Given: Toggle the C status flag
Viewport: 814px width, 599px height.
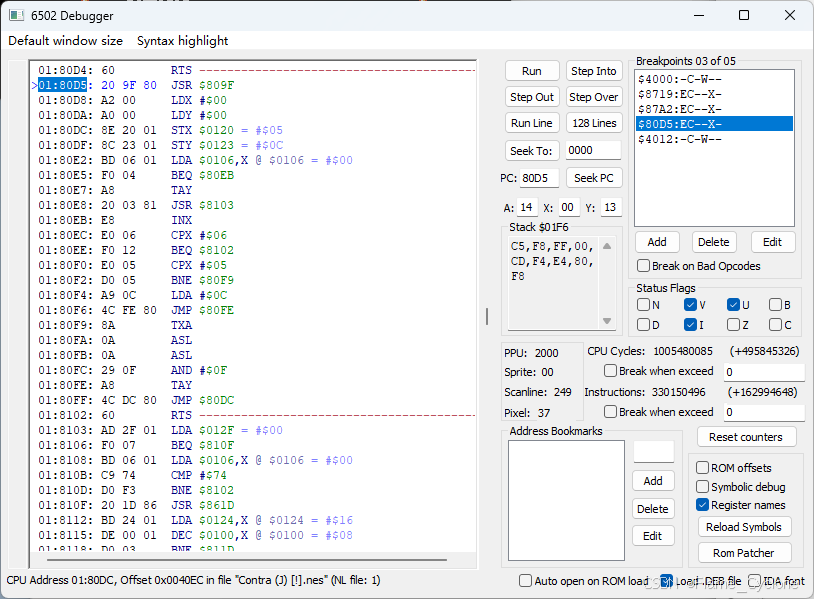Looking at the screenshot, I should [x=776, y=325].
